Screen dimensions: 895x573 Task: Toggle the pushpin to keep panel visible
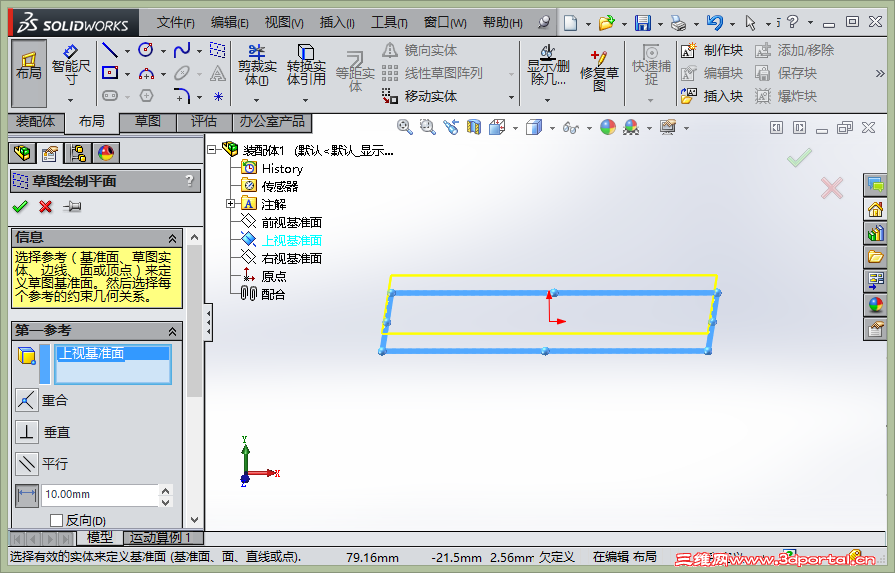[72, 207]
